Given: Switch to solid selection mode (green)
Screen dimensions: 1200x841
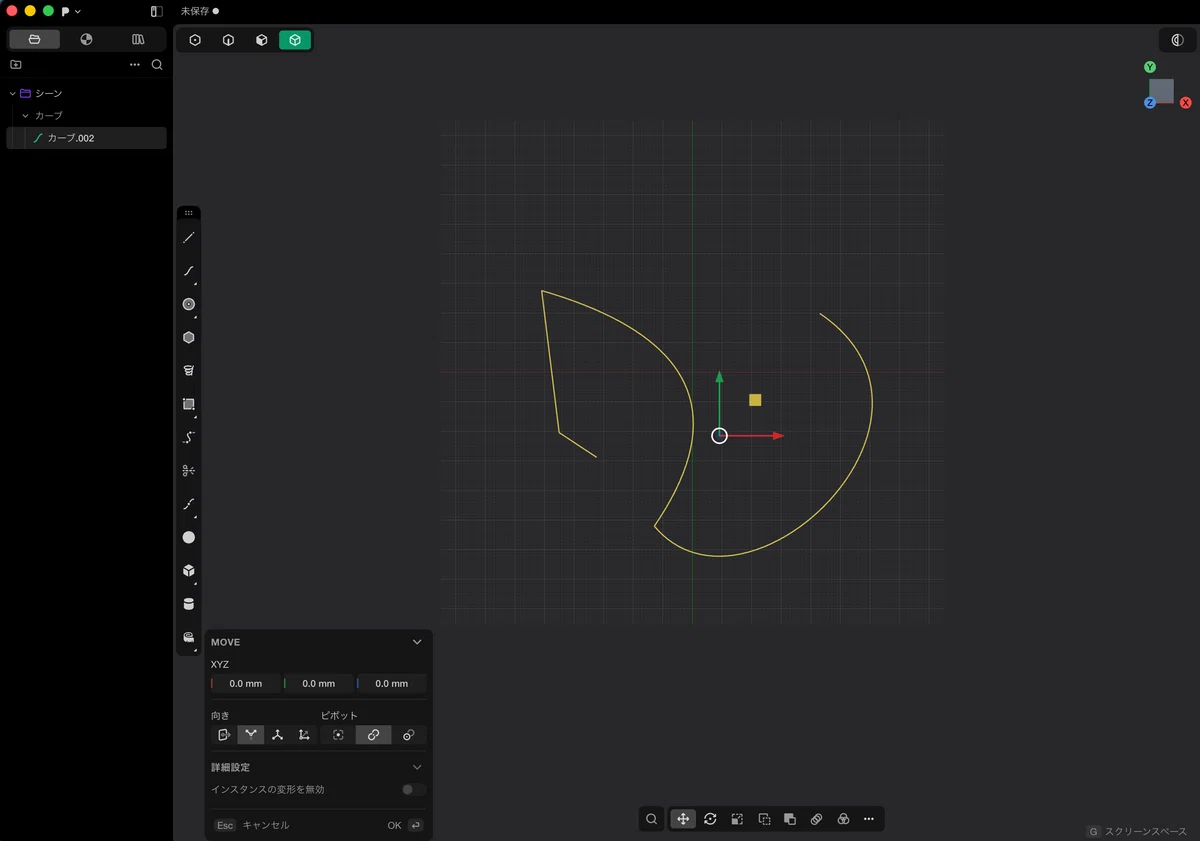Looking at the screenshot, I should pos(295,40).
